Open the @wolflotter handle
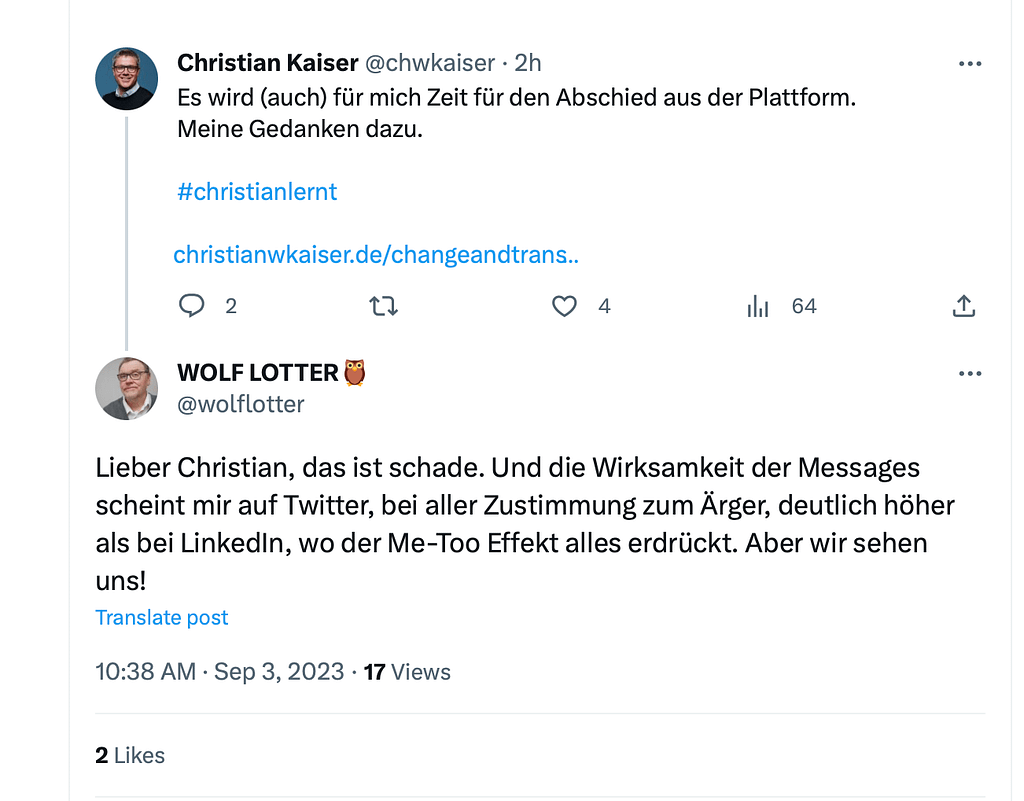The image size is (1024, 801). tap(240, 404)
